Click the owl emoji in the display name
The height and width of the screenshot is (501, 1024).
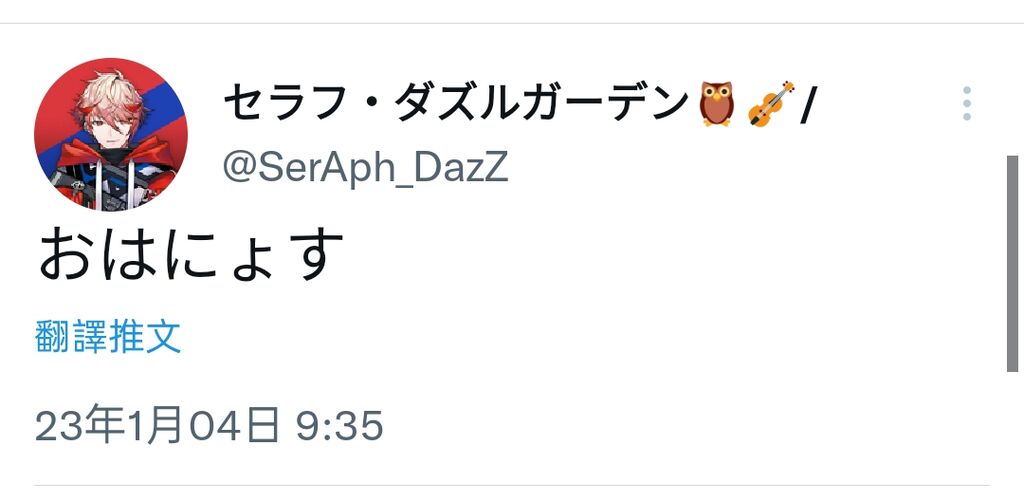716,103
